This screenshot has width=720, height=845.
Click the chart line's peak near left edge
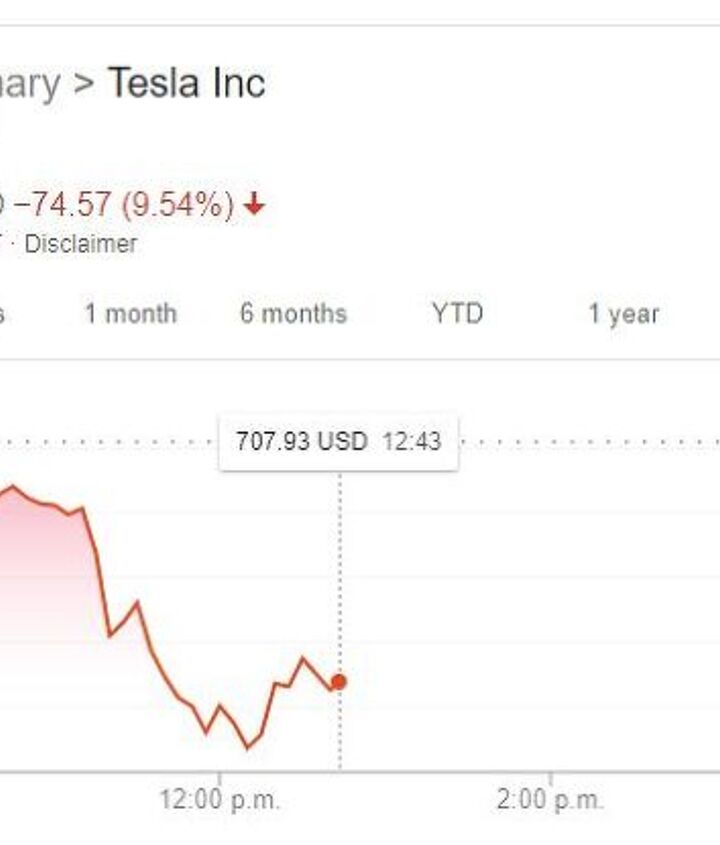click(13, 488)
